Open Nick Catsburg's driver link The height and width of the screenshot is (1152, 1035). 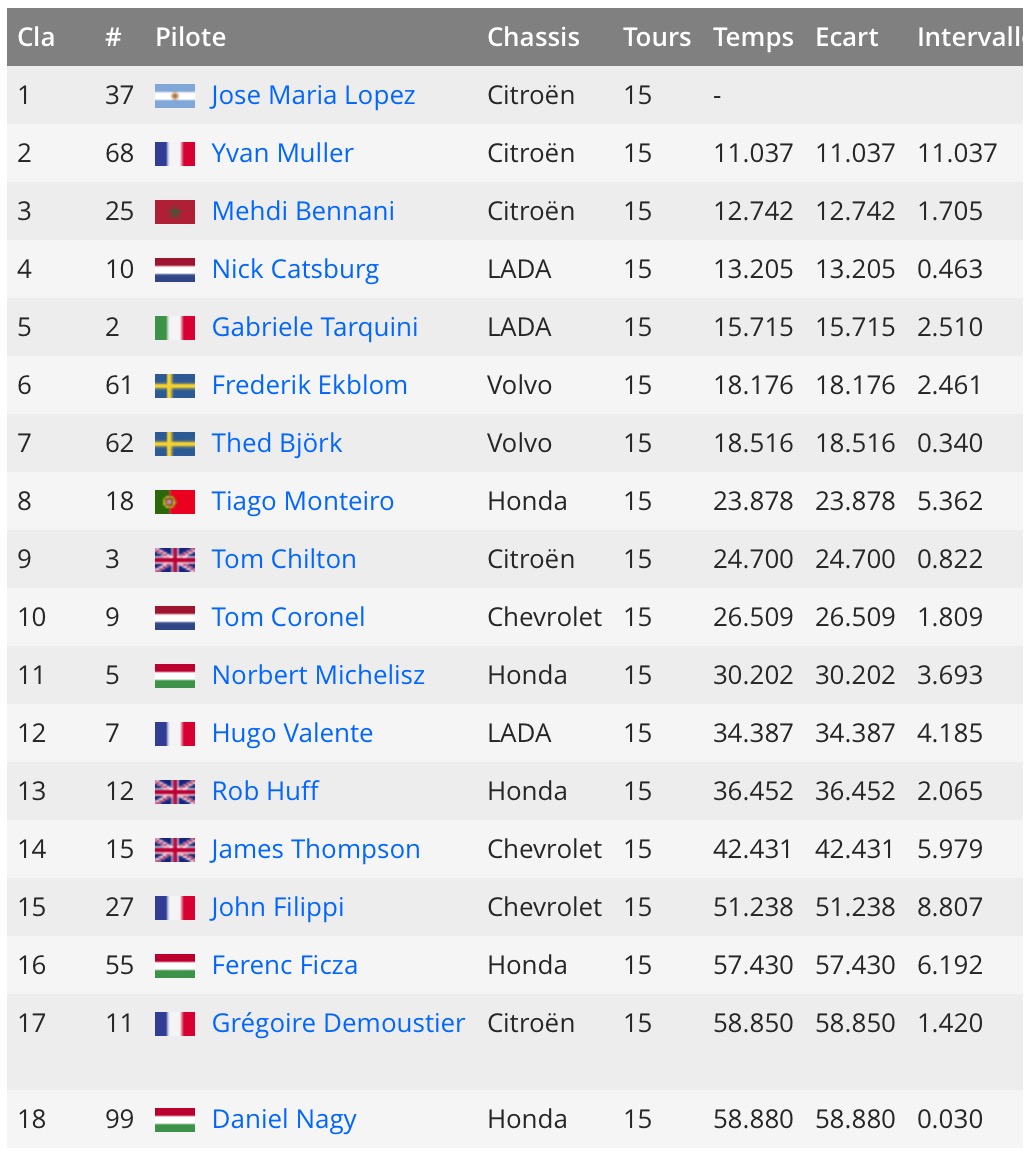point(295,270)
